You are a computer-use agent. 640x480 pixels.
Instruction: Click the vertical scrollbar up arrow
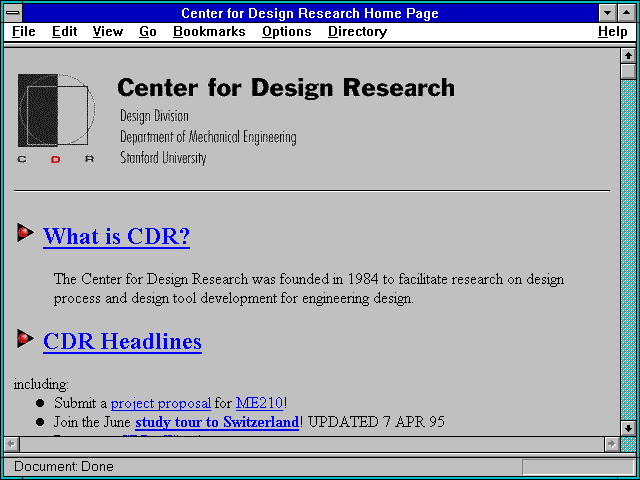(x=628, y=56)
